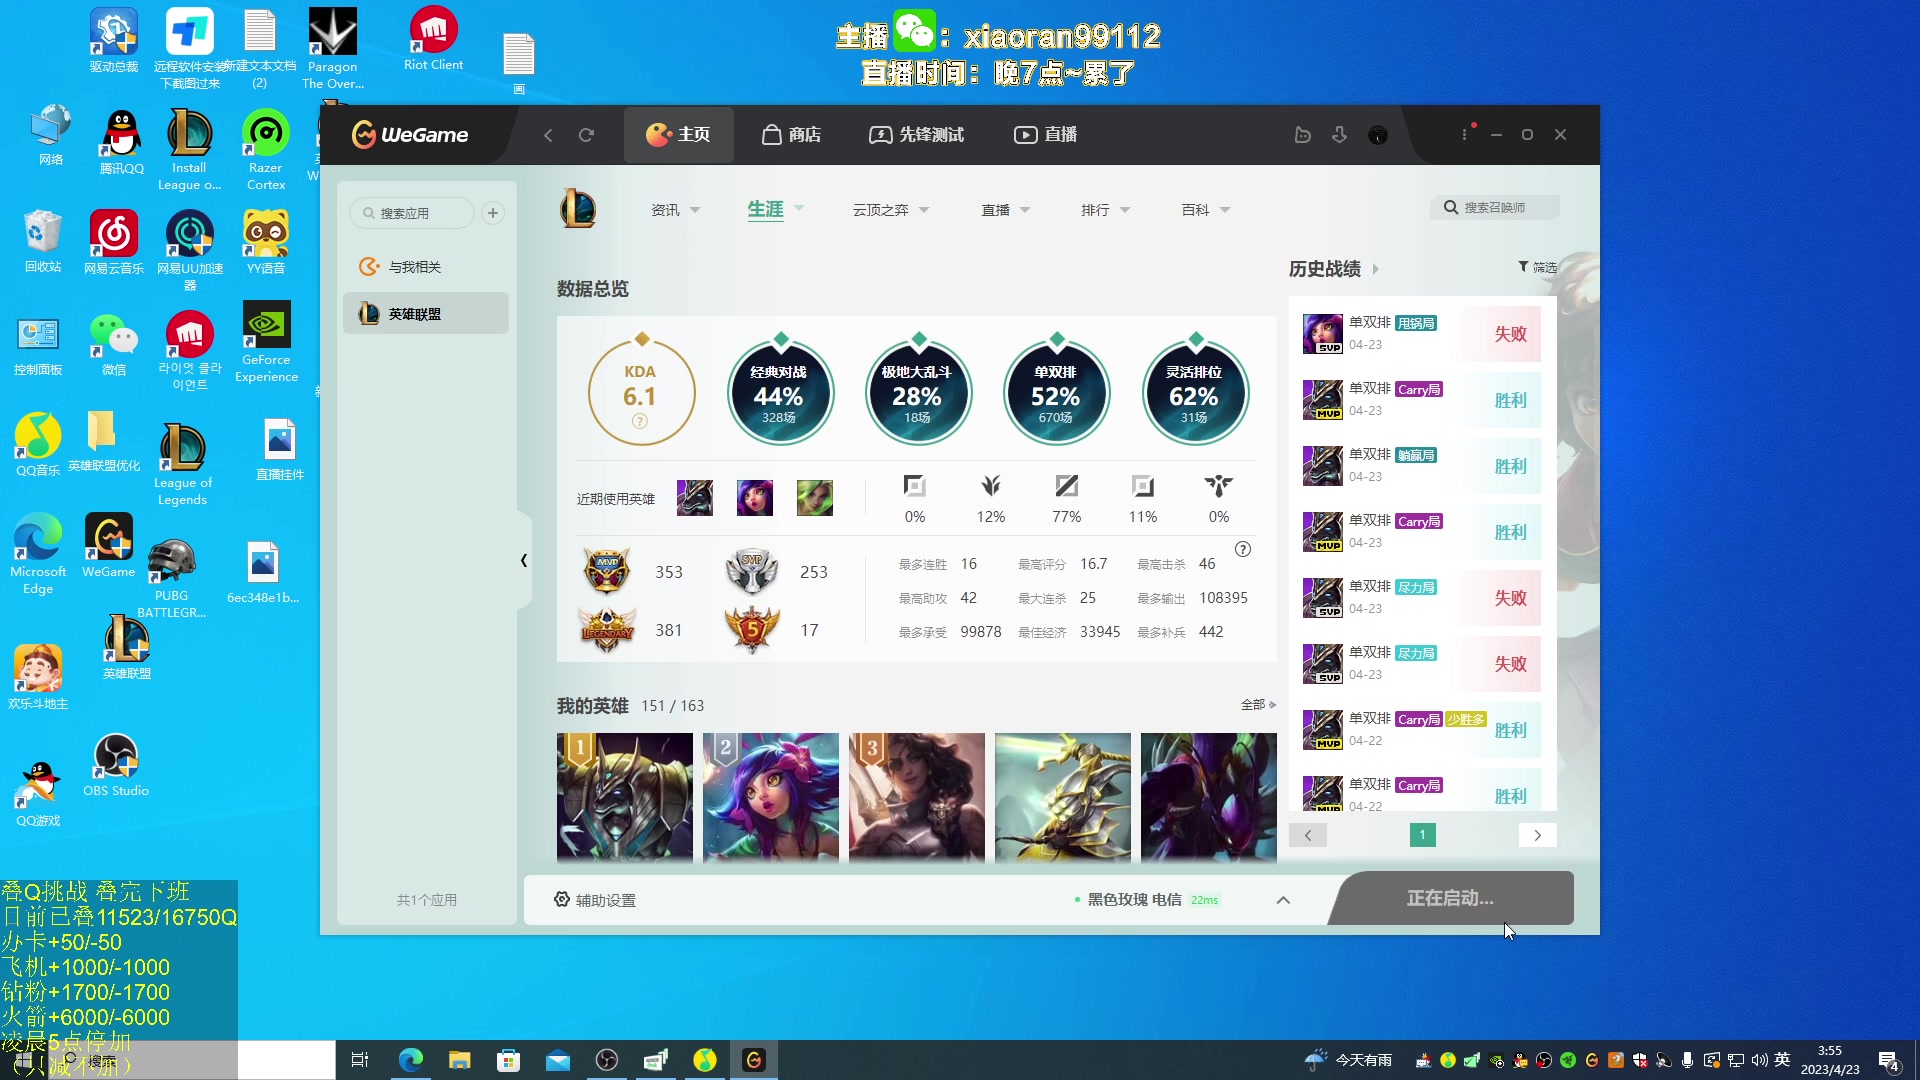Open the 灵活排位 62% win rate circle

[x=1194, y=393]
